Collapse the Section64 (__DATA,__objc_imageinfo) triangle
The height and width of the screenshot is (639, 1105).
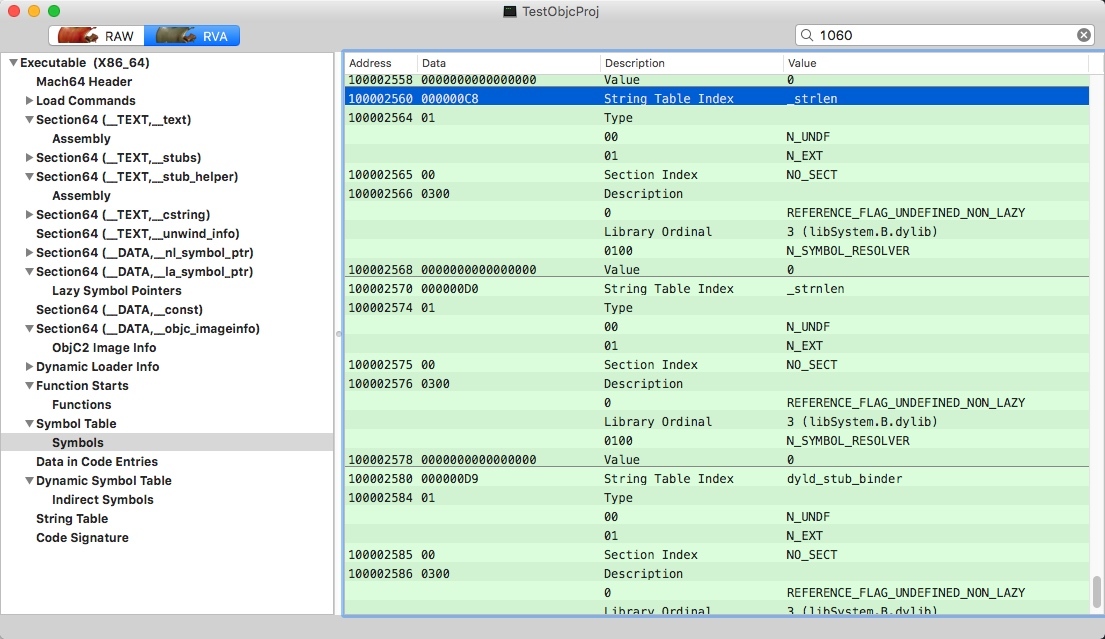[29, 329]
